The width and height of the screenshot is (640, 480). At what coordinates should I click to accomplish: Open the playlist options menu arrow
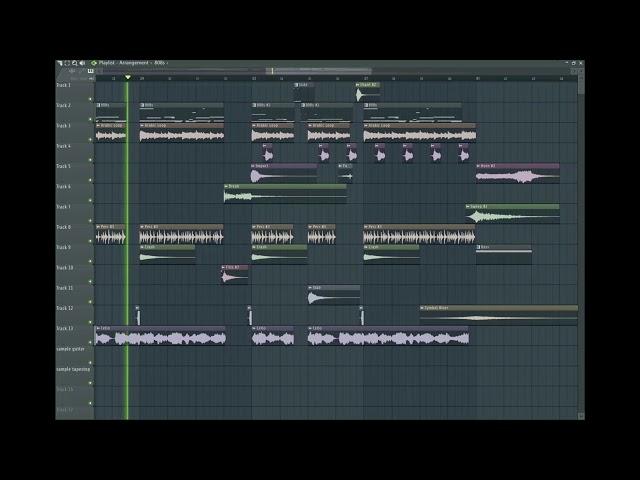(60, 63)
